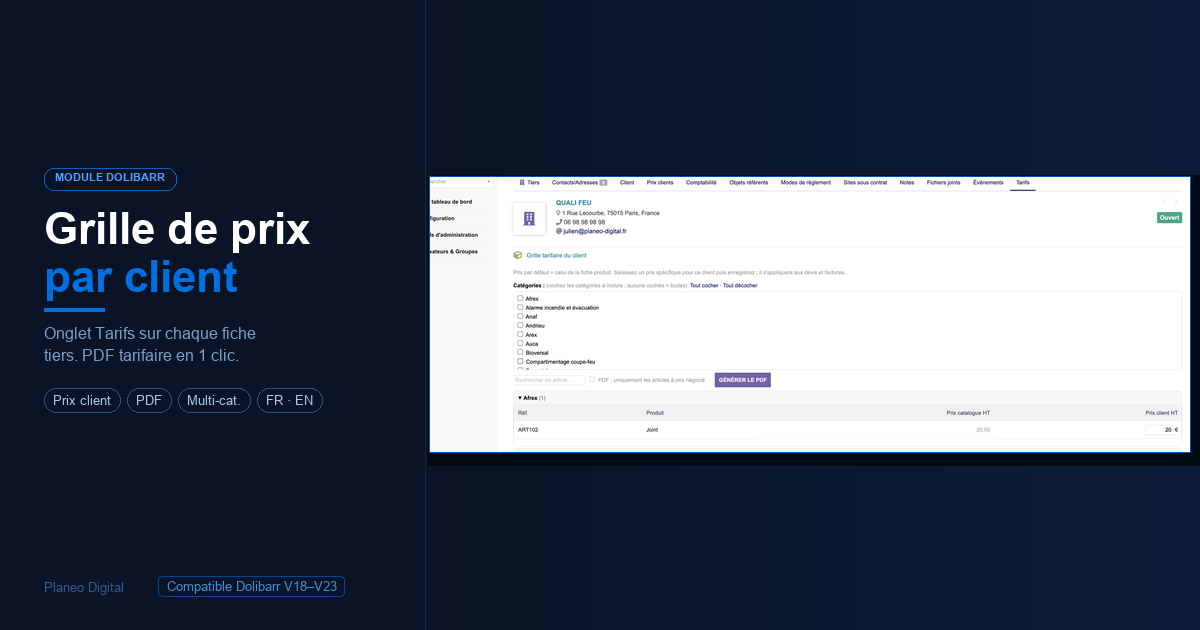This screenshot has width=1200, height=630.
Task: Open the Tiers tab
Action: click(x=530, y=183)
